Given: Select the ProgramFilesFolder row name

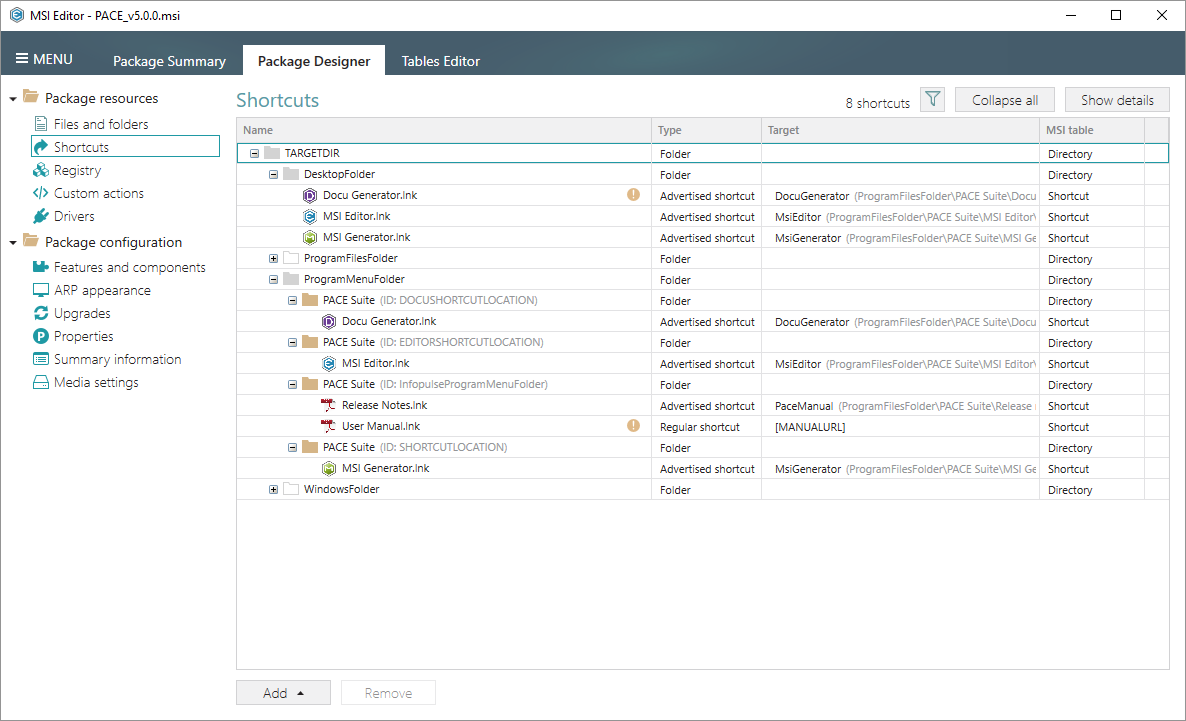Looking at the screenshot, I should (350, 259).
